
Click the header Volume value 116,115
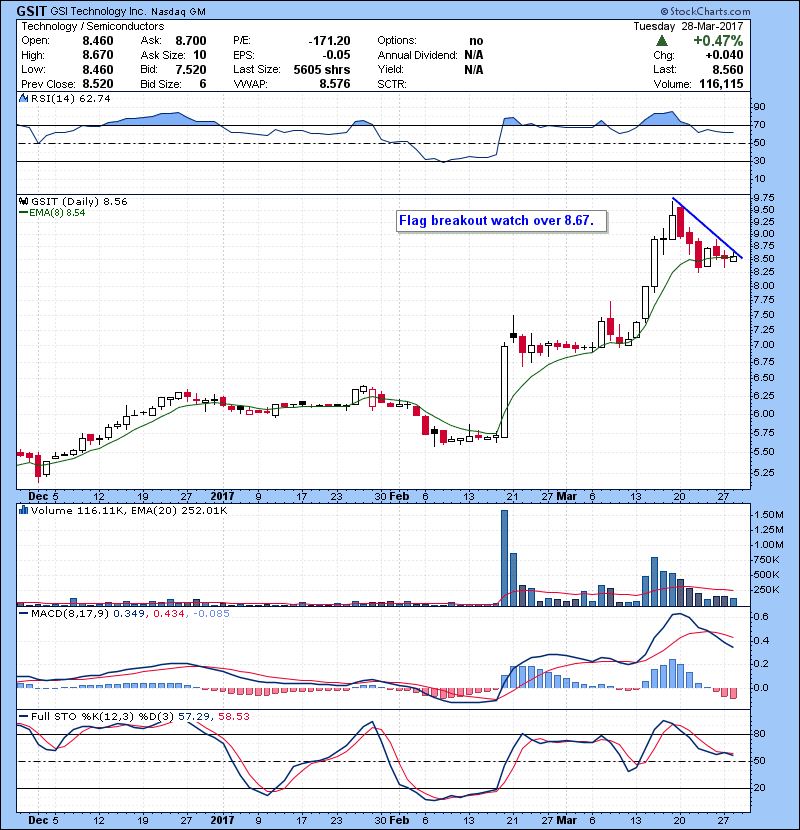(x=721, y=84)
